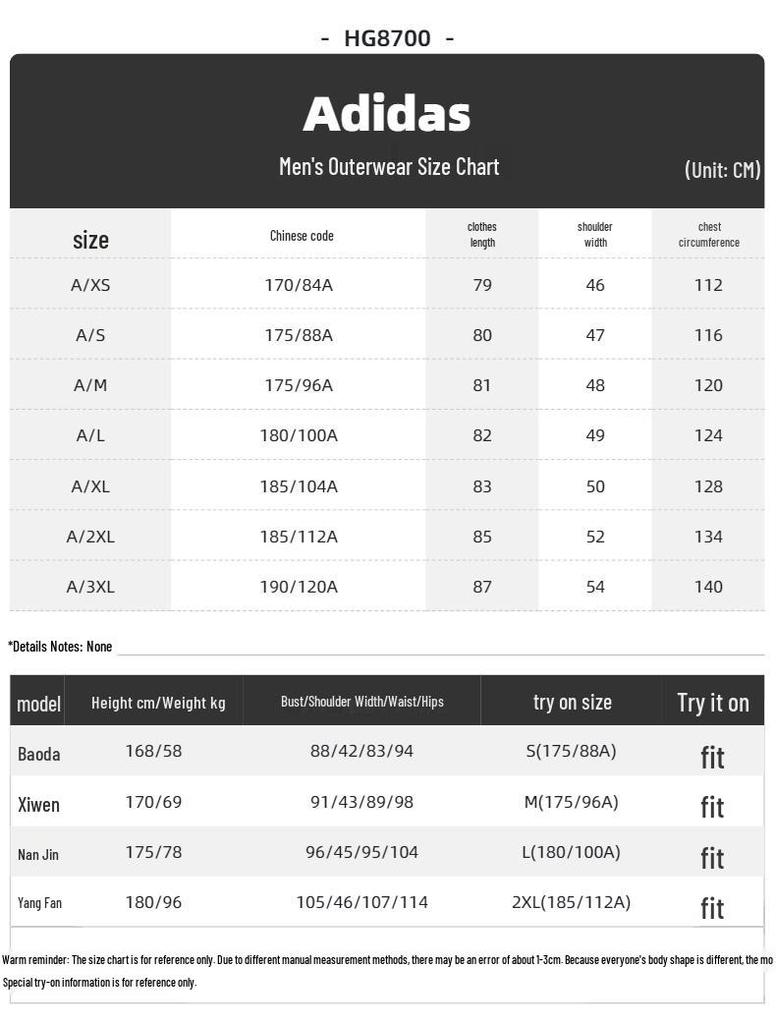Screen dimensions: 776x1024
Task: Click the shoulder width column header
Action: click(595, 234)
